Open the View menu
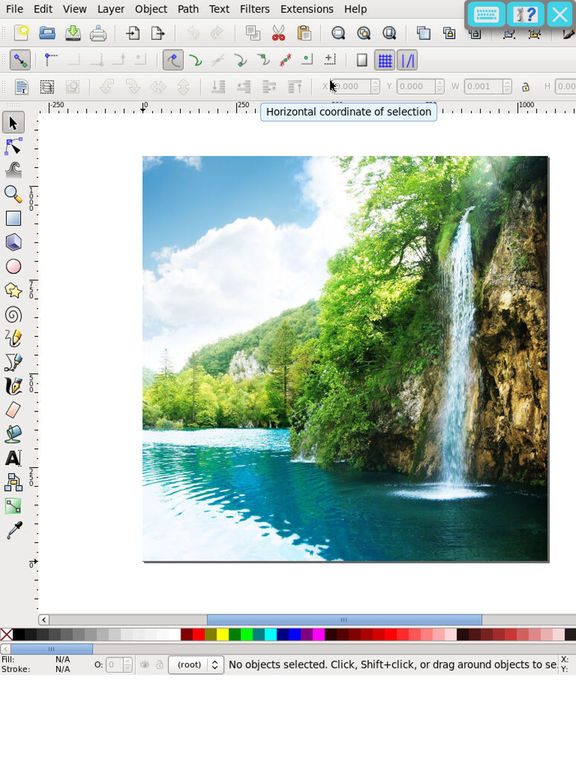Screen dimensions: 576x768 (x=74, y=9)
